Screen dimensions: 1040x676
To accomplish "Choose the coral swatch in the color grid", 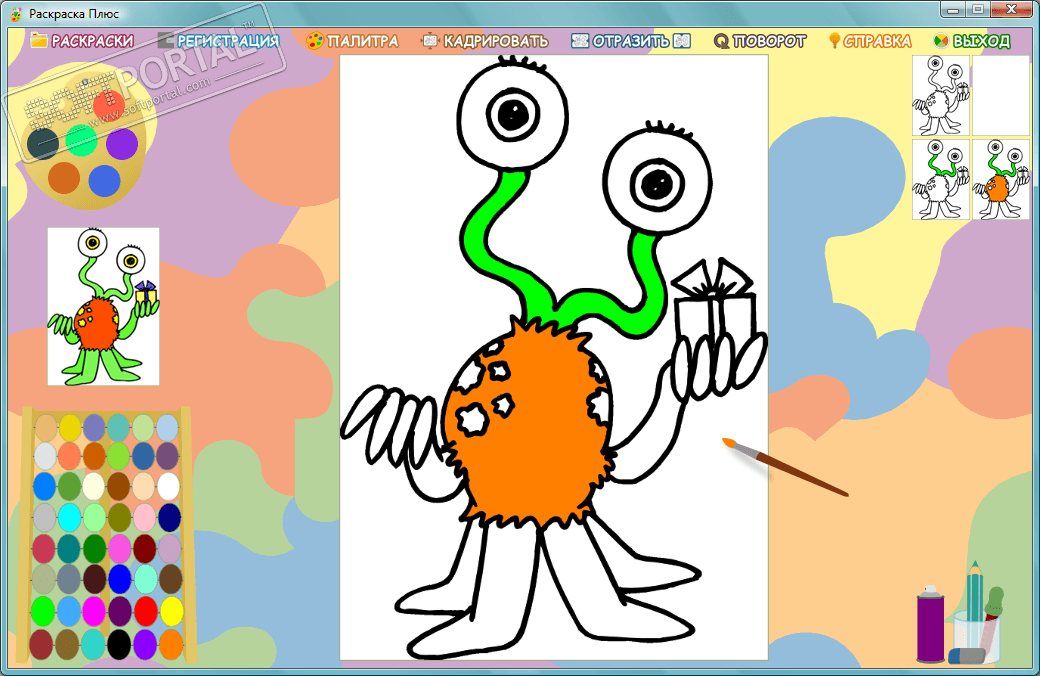I will 70,456.
